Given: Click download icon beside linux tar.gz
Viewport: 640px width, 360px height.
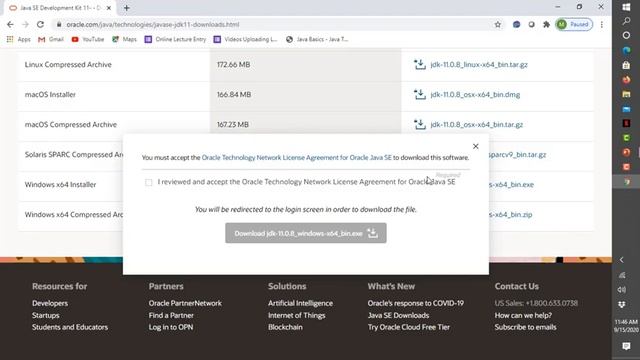Looking at the screenshot, I should pos(420,64).
